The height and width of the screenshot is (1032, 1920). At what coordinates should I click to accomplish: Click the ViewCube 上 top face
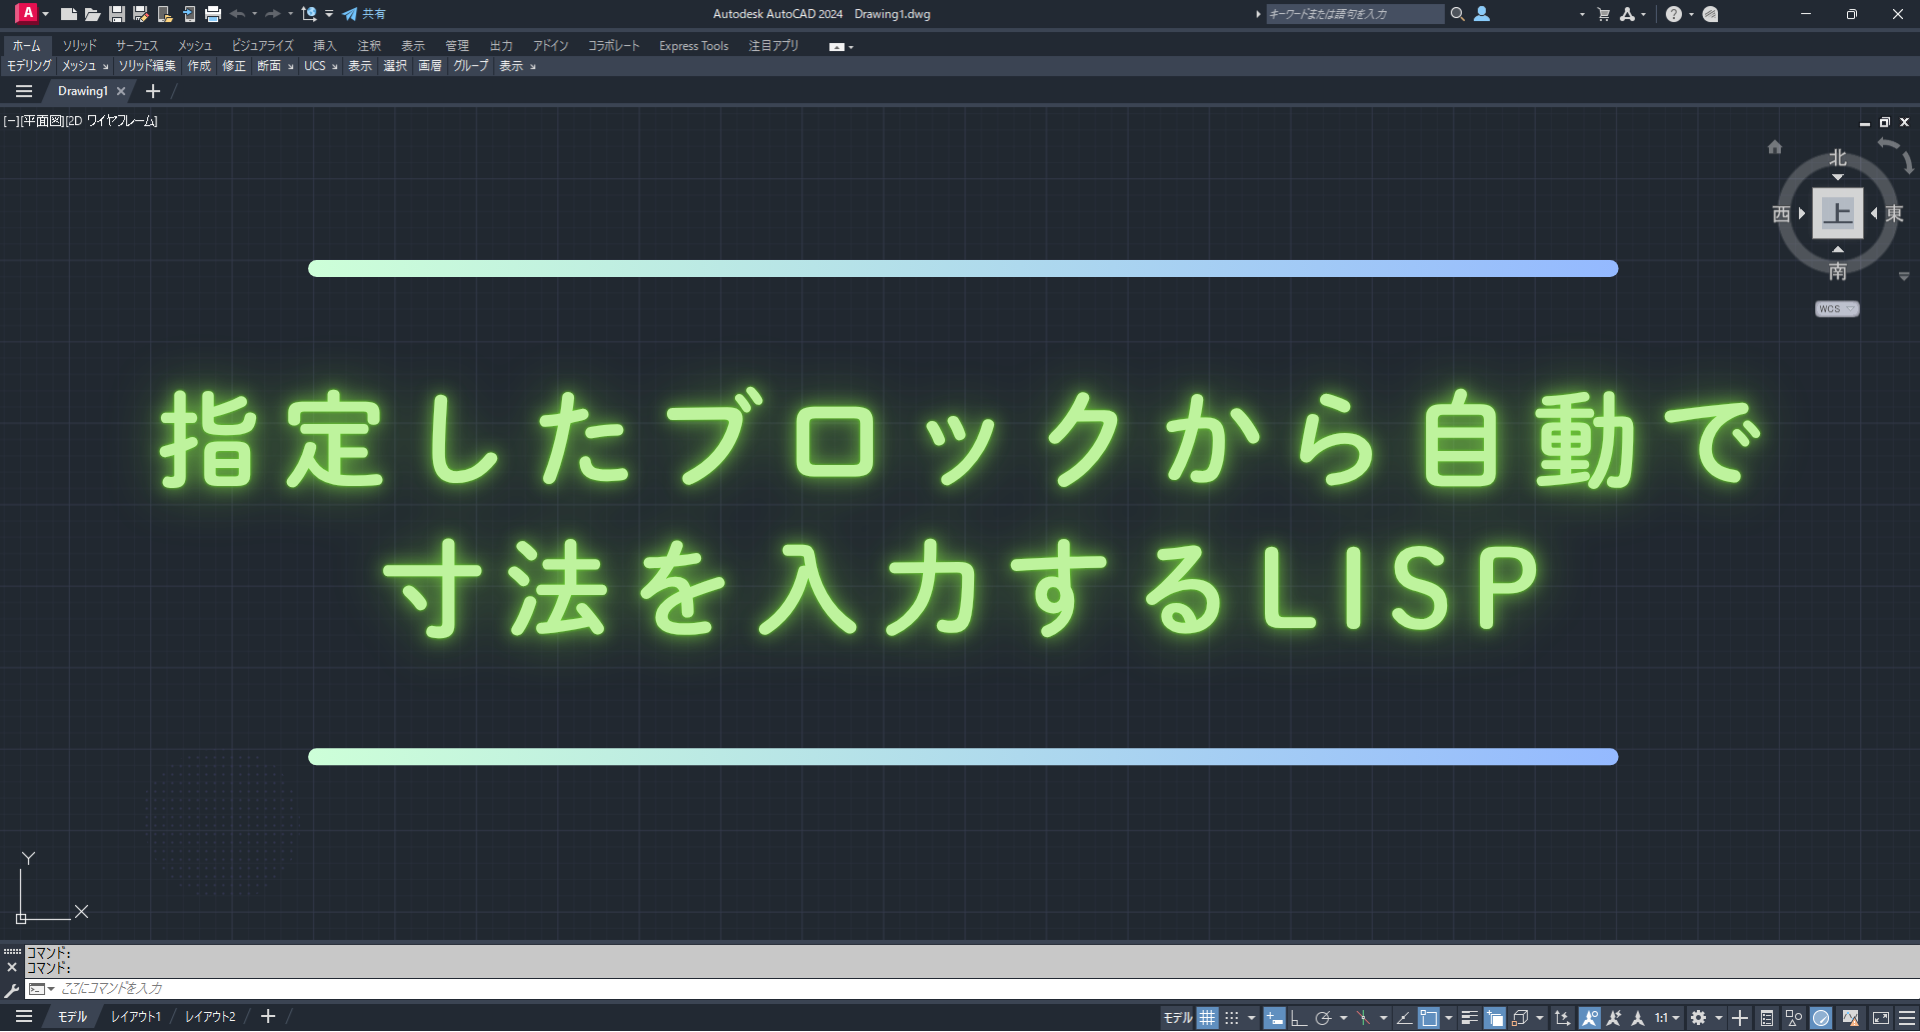click(1837, 213)
